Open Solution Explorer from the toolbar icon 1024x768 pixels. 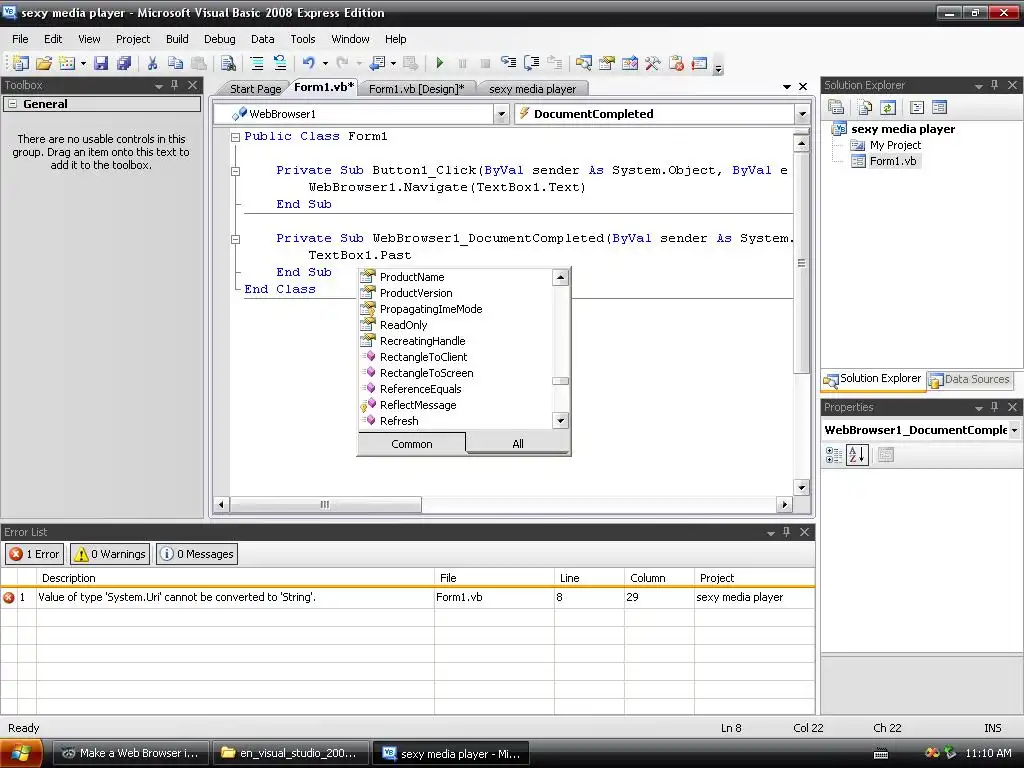(583, 63)
